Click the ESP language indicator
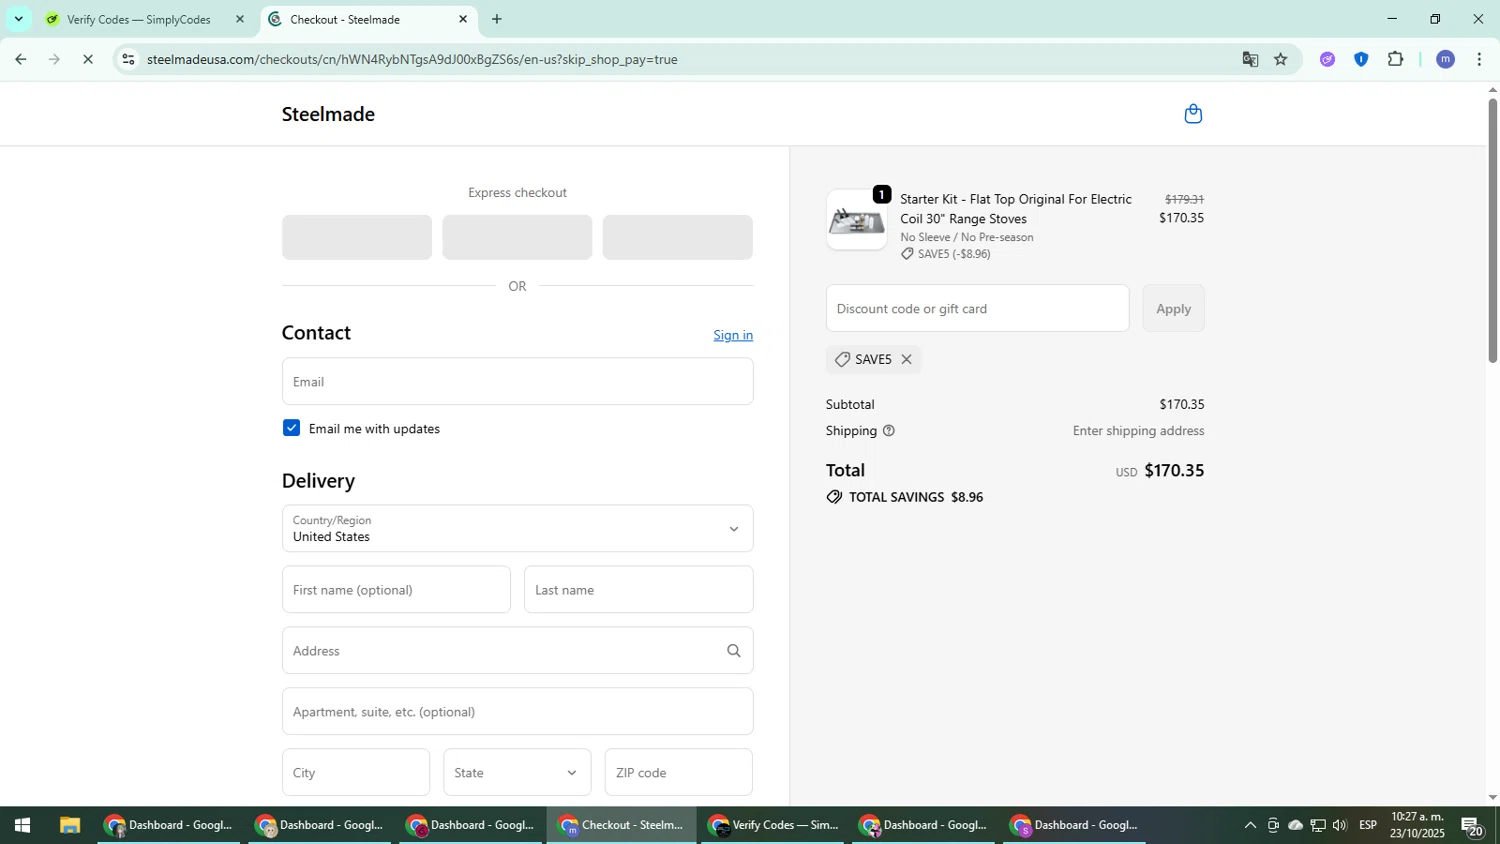This screenshot has height=844, width=1500. coord(1368,825)
